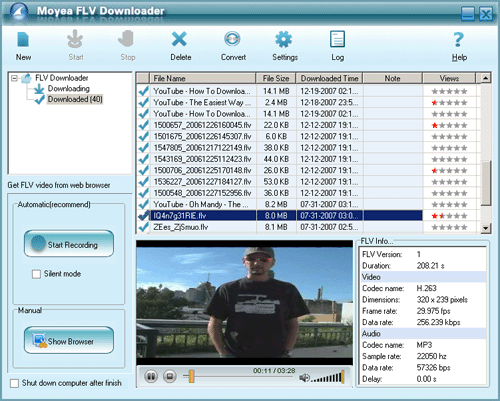The width and height of the screenshot is (500, 401).
Task: Collapse the FLV Downloader tree node
Action: tap(14, 78)
